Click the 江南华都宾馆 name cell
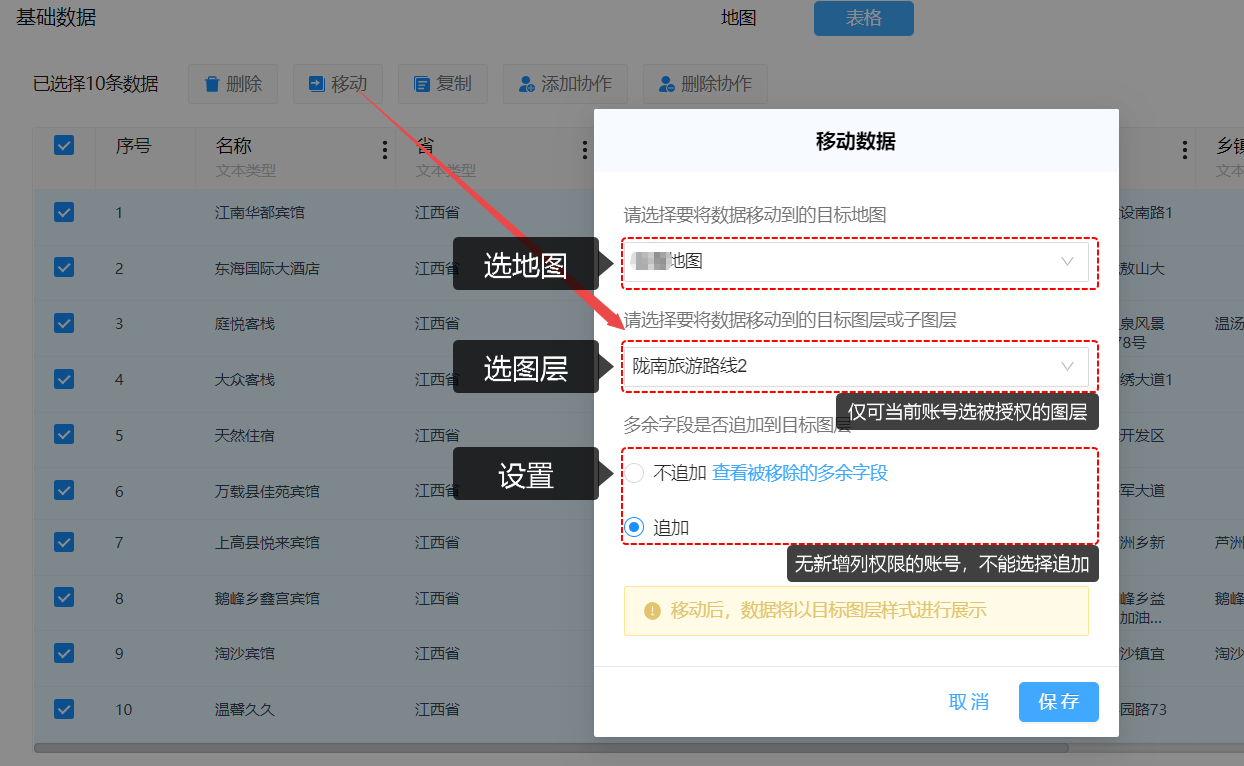 pyautogui.click(x=260, y=212)
